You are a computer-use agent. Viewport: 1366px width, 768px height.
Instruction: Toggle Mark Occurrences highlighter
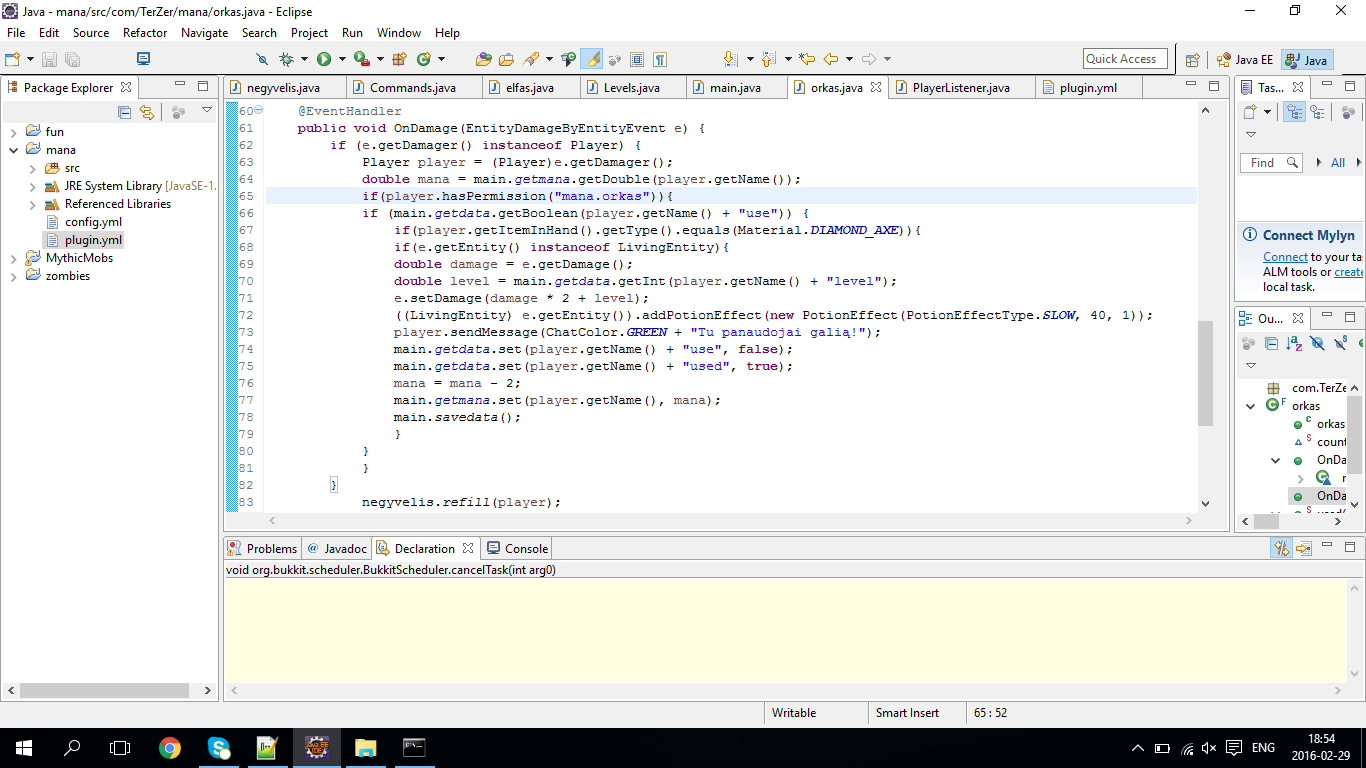[590, 59]
